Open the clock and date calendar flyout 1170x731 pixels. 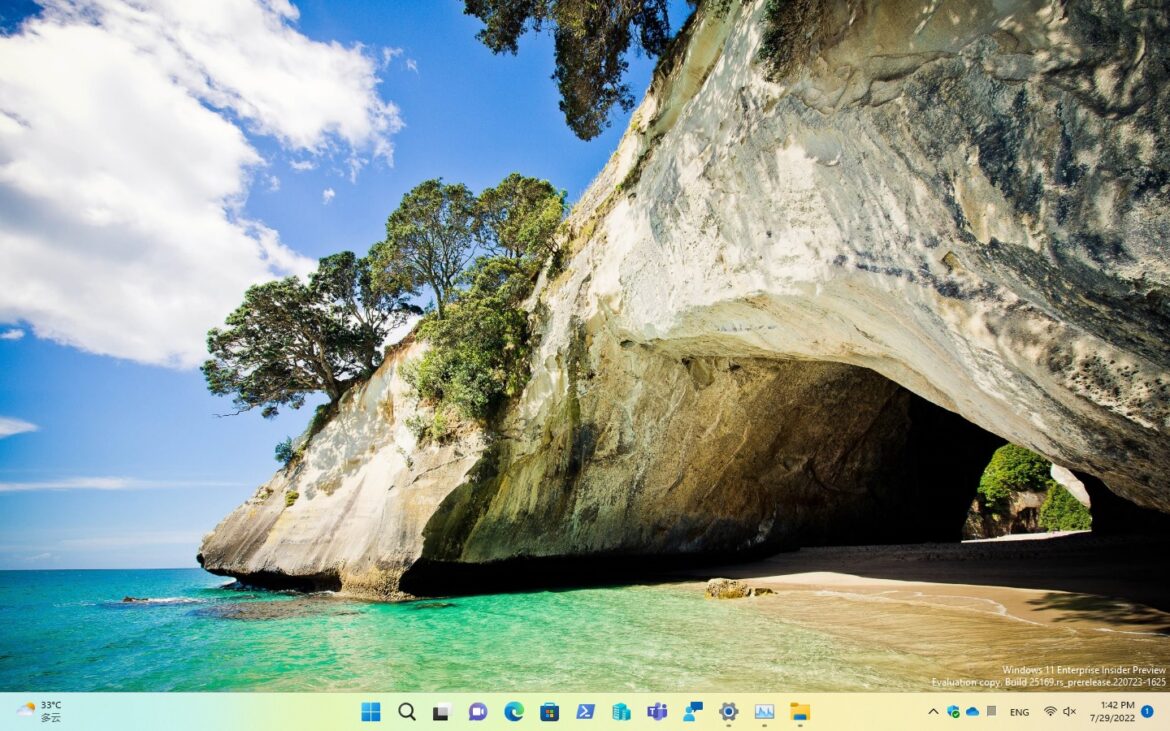click(1116, 711)
